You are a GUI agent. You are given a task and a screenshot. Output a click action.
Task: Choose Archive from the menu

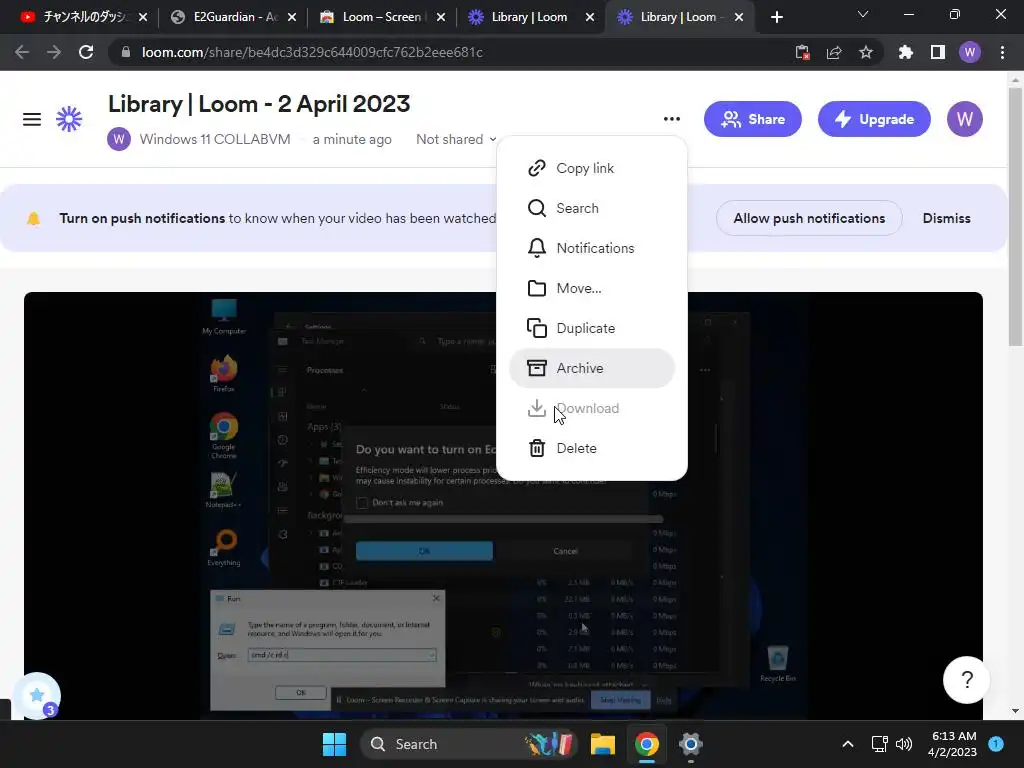tap(592, 368)
